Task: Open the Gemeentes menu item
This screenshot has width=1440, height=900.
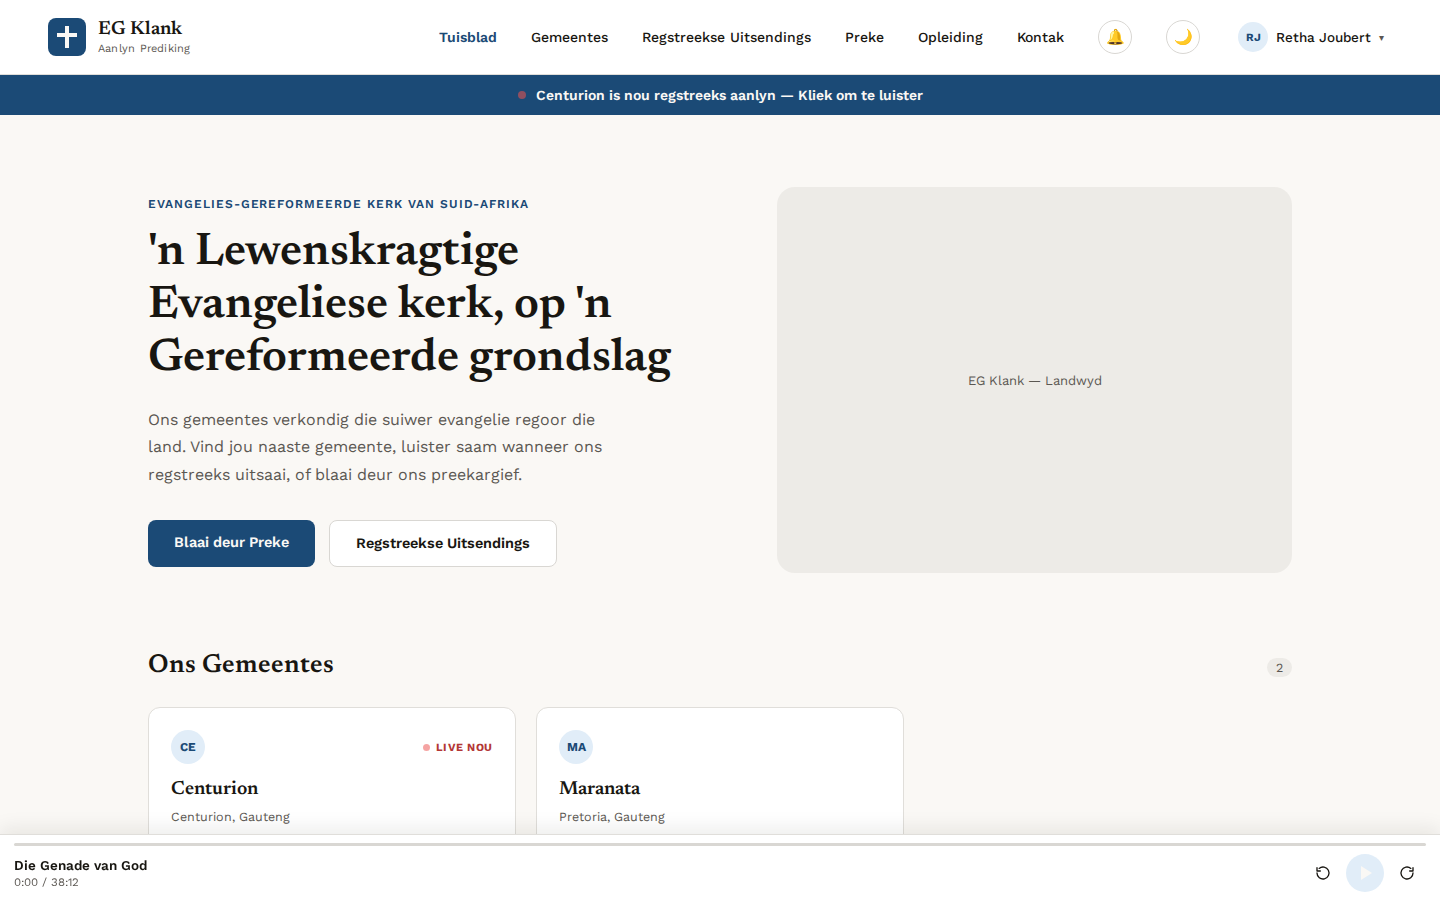Action: (569, 37)
